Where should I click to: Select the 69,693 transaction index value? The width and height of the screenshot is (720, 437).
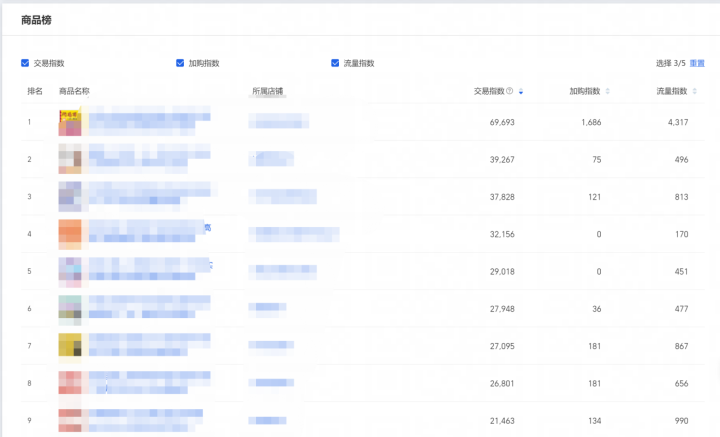click(x=502, y=123)
